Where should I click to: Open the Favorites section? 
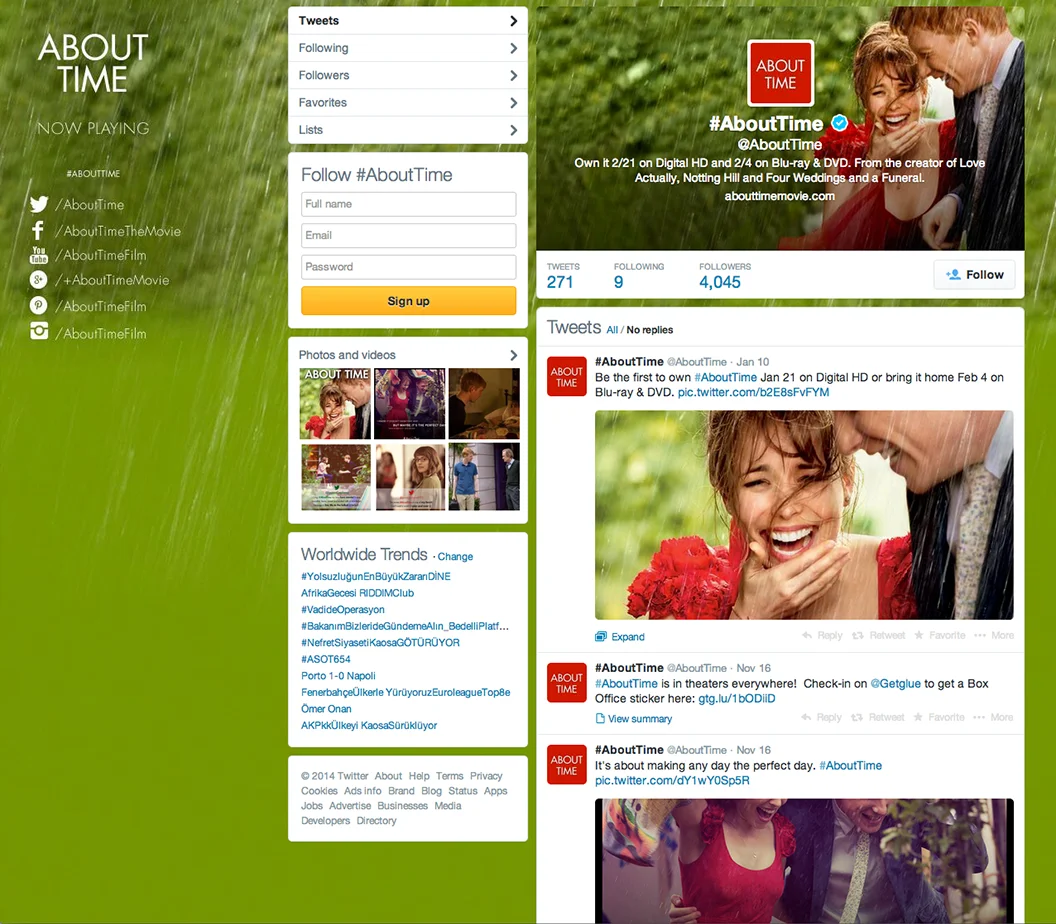tap(408, 102)
